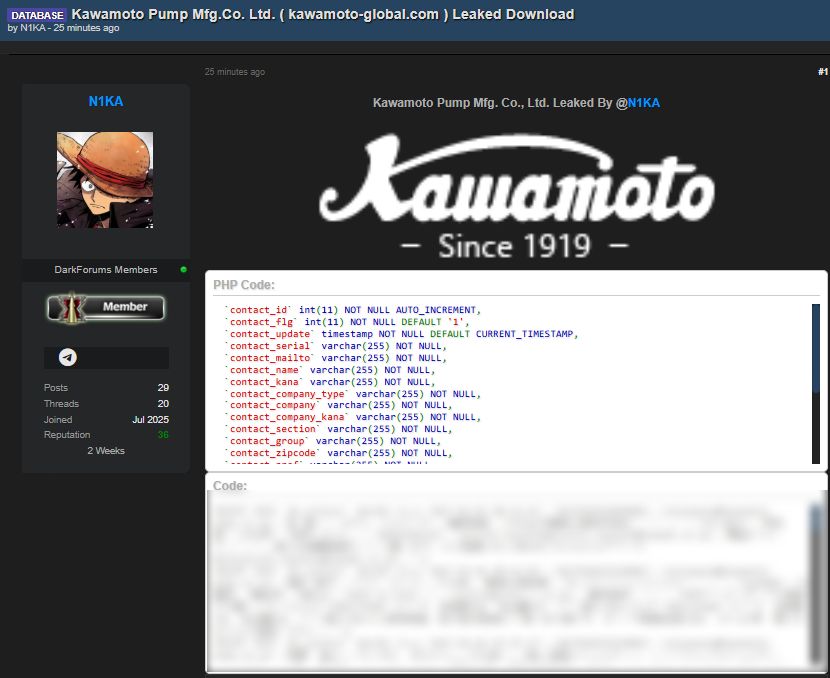
Task: Click the 'Code:' header of blurred box
Action: click(230, 485)
